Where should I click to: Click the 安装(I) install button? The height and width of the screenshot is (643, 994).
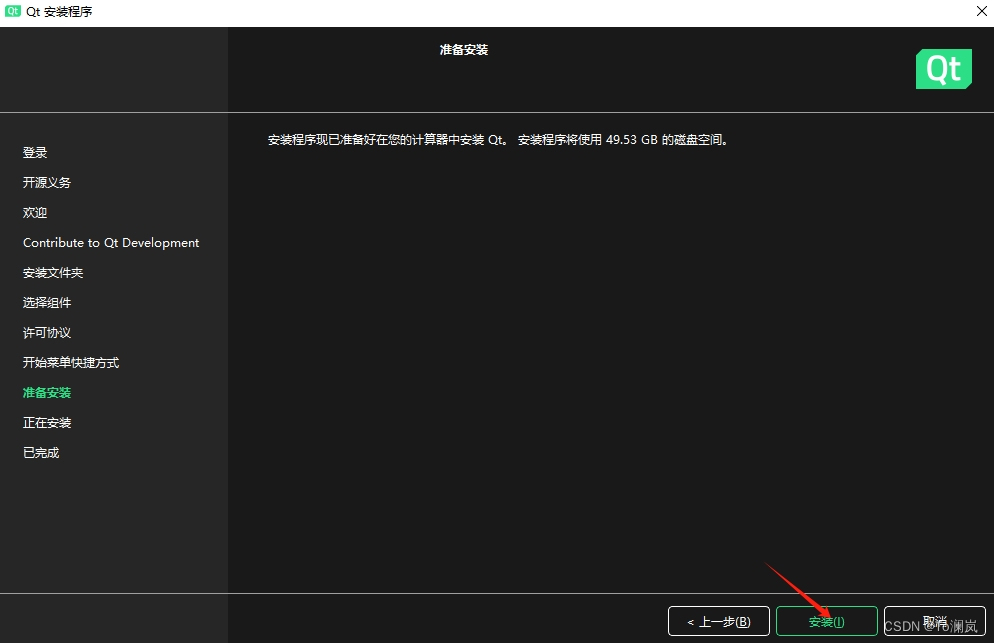827,621
